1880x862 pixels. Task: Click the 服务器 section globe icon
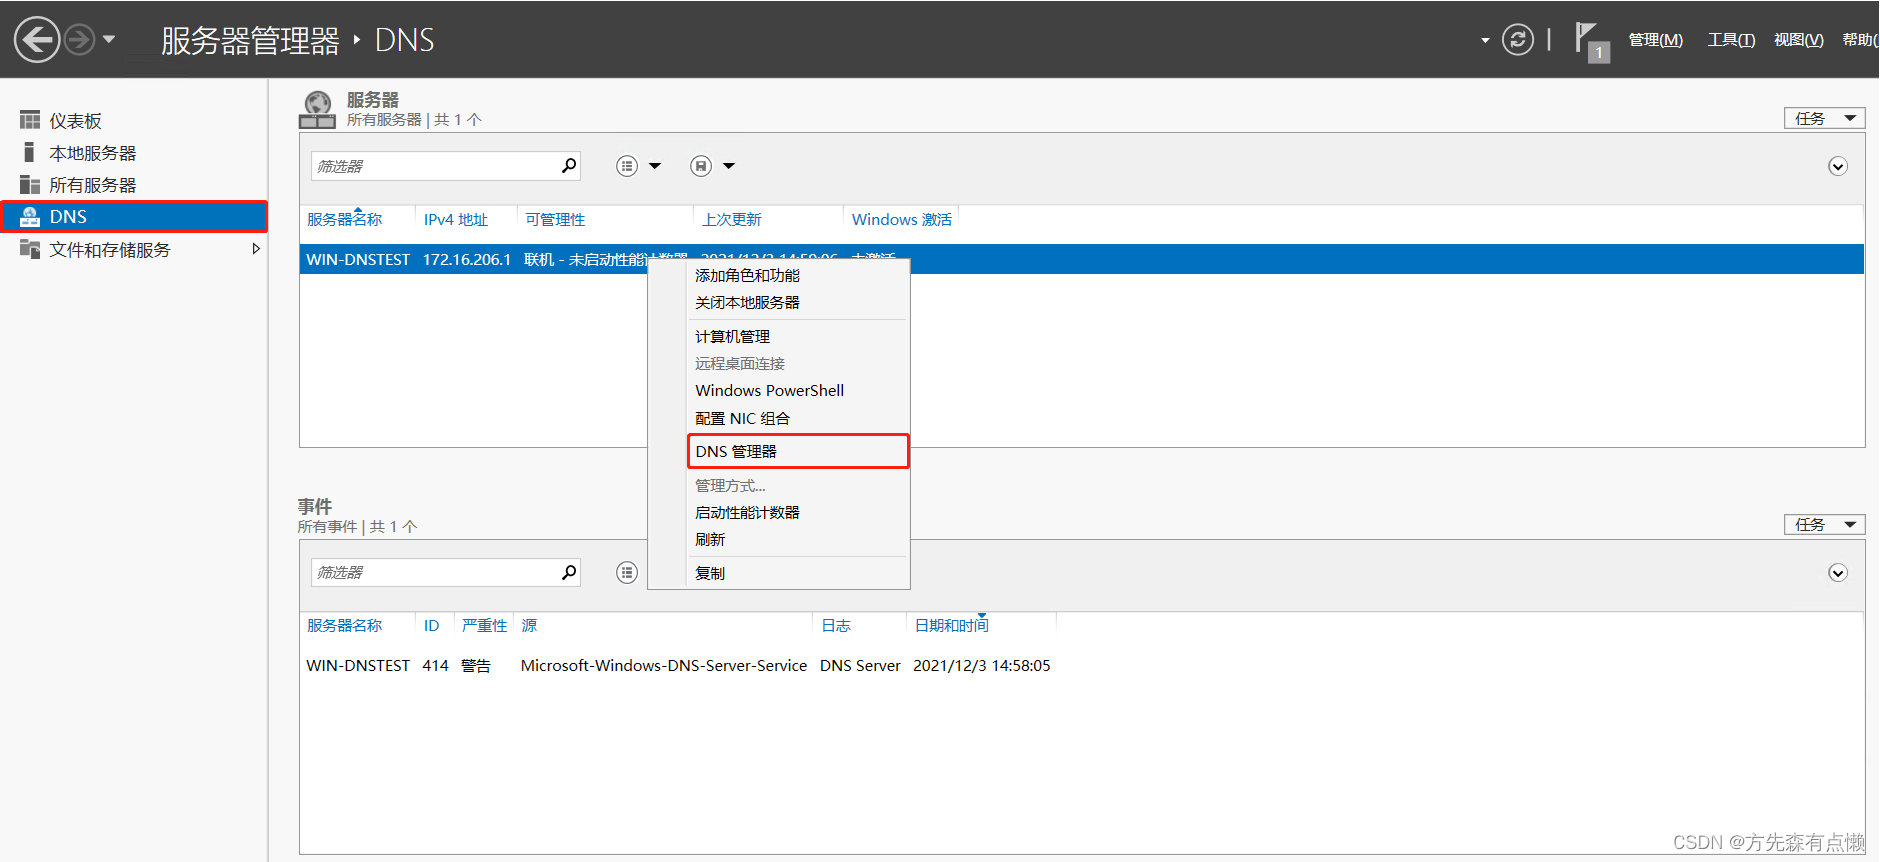pyautogui.click(x=318, y=109)
